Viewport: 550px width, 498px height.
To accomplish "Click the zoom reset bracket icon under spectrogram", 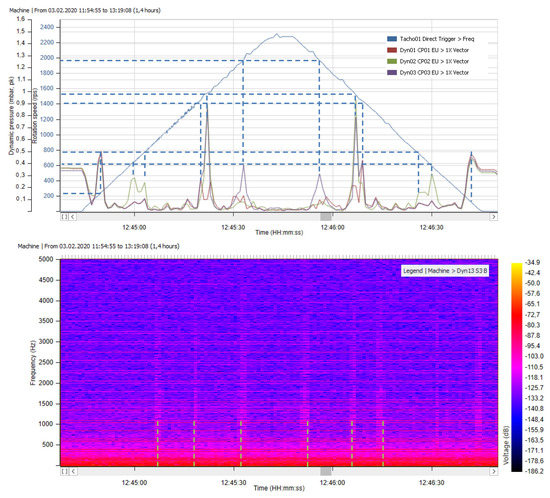I will pos(64,471).
